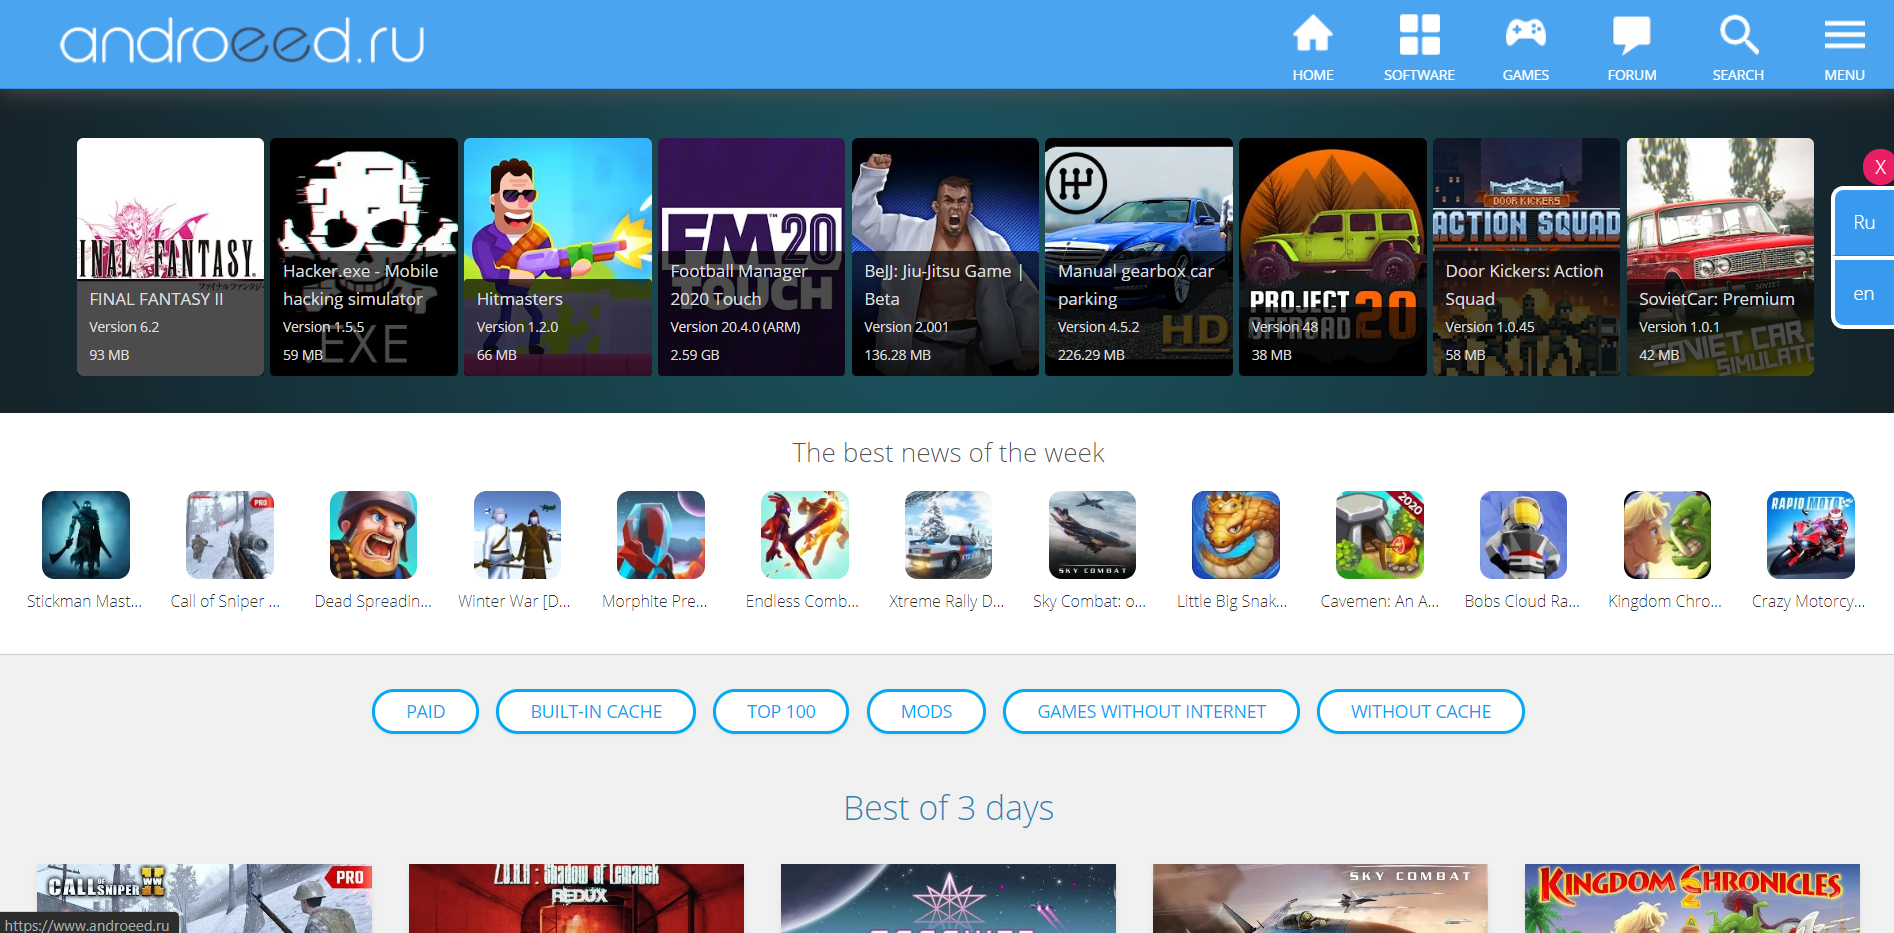Click 'Sky Combat: o...' title text

(x=1090, y=601)
